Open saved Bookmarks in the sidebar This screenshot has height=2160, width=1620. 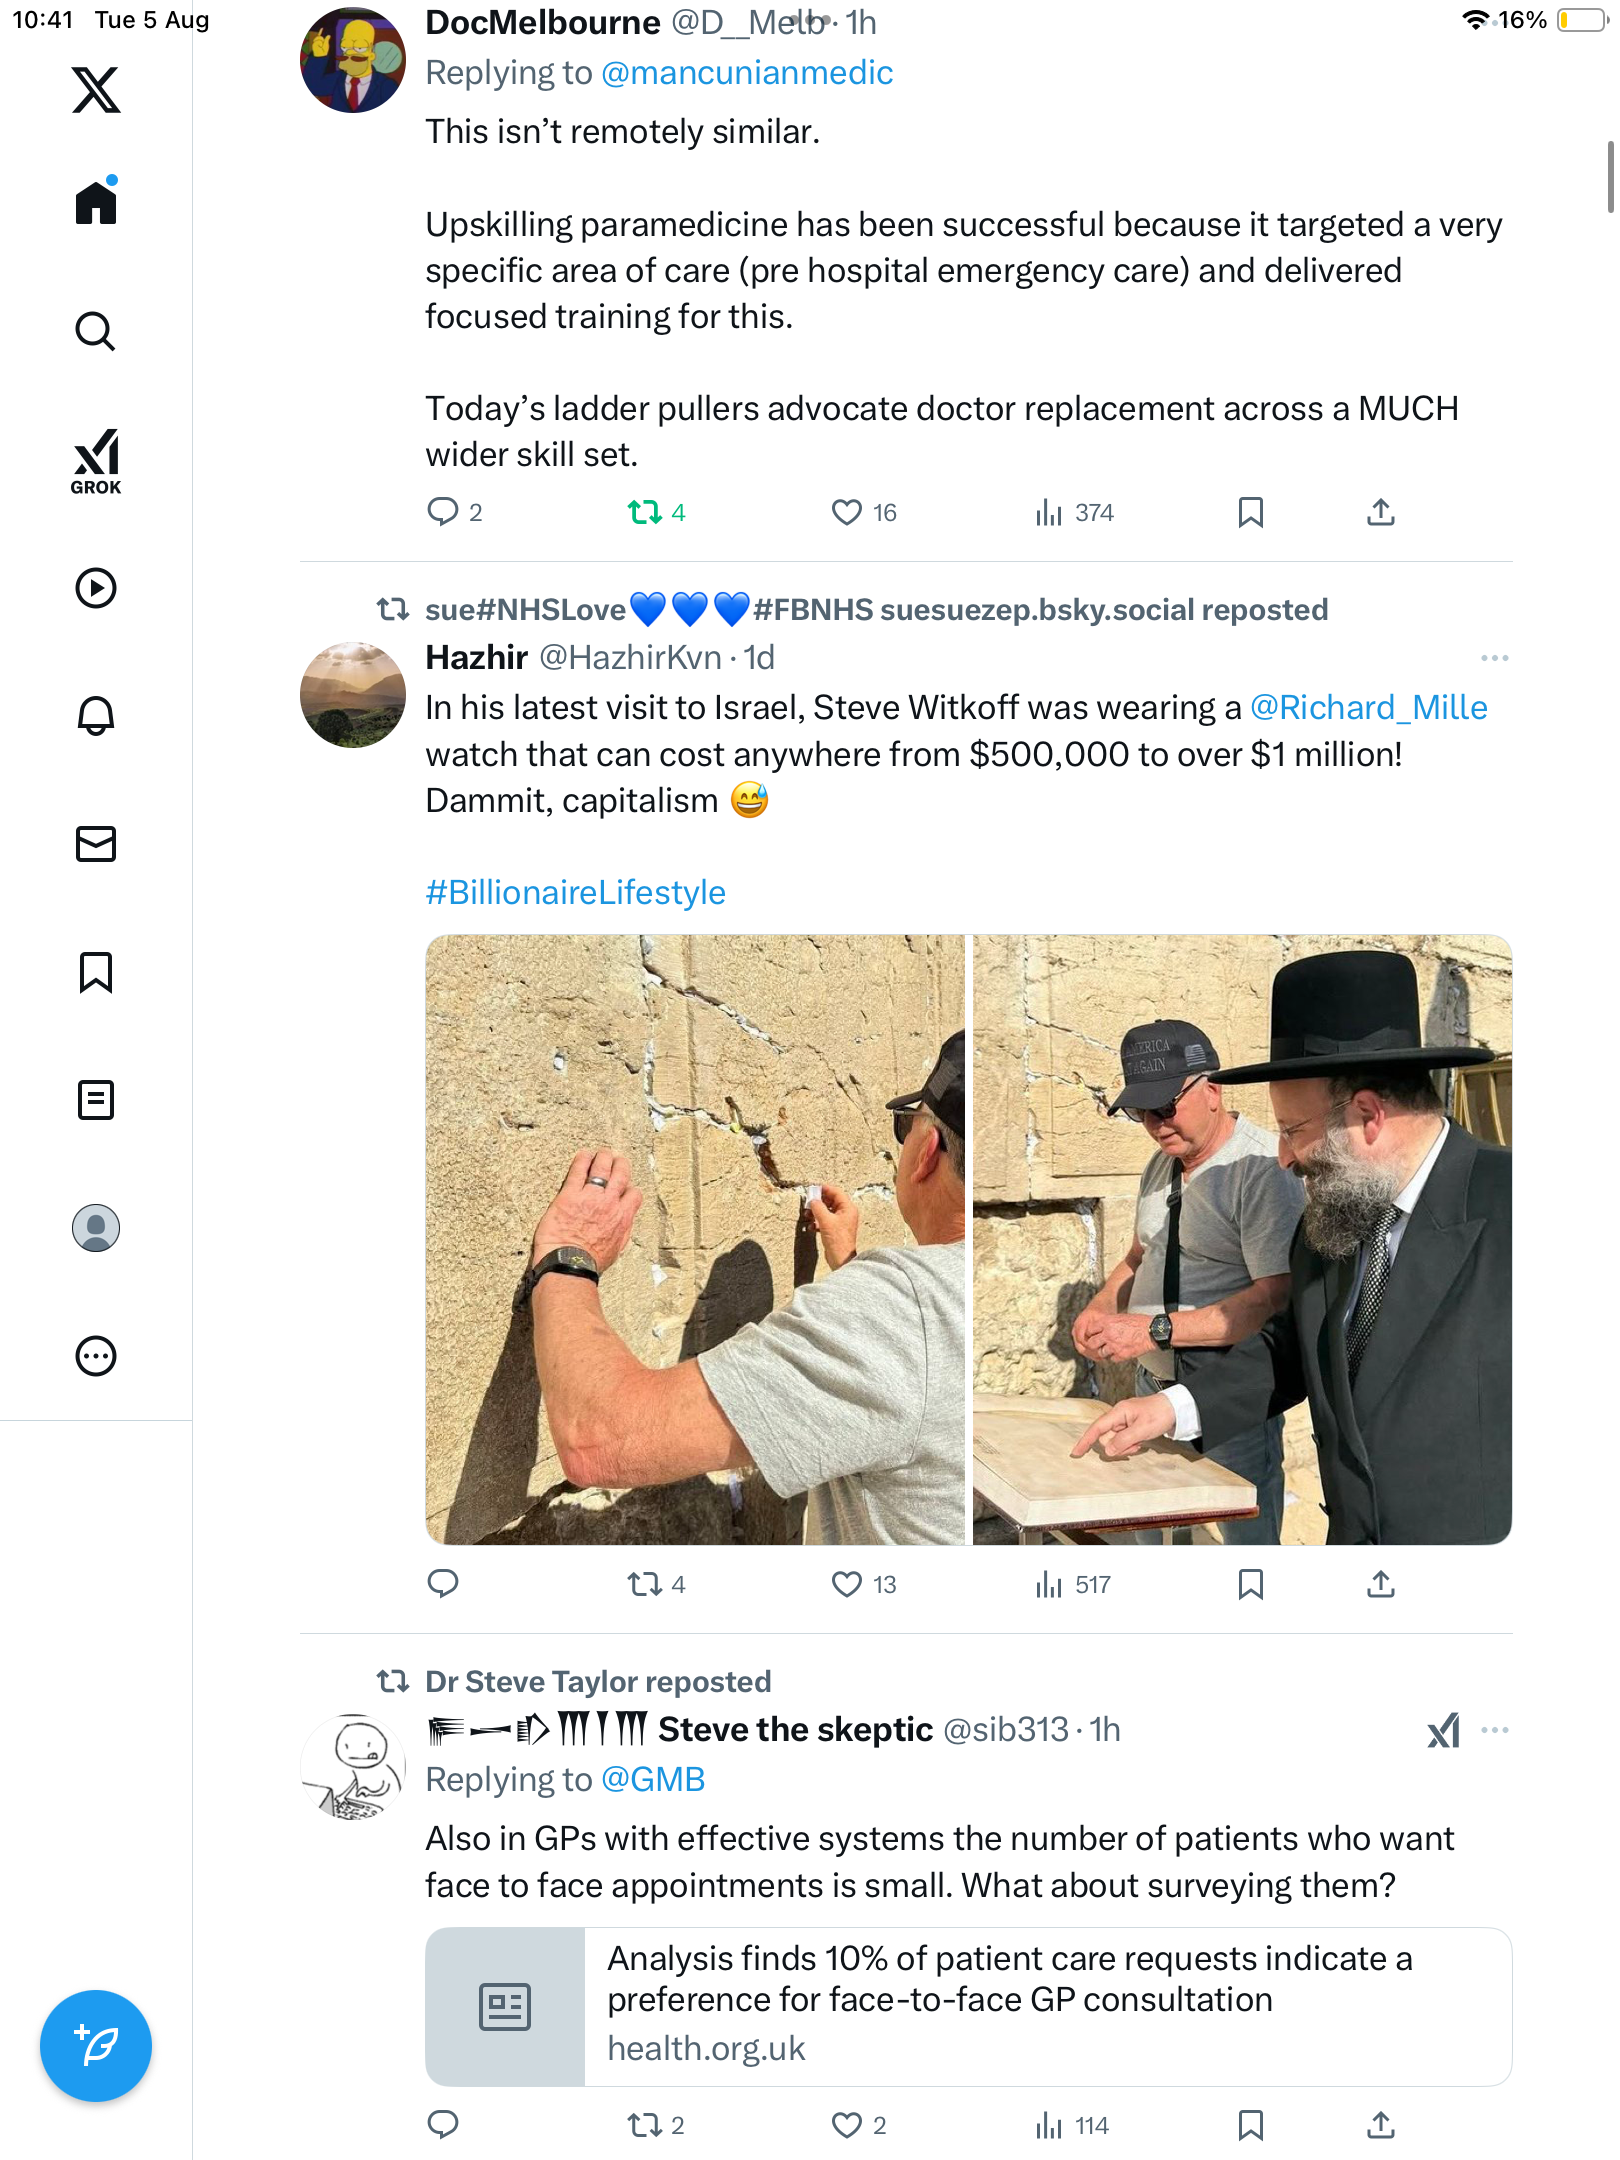tap(96, 972)
